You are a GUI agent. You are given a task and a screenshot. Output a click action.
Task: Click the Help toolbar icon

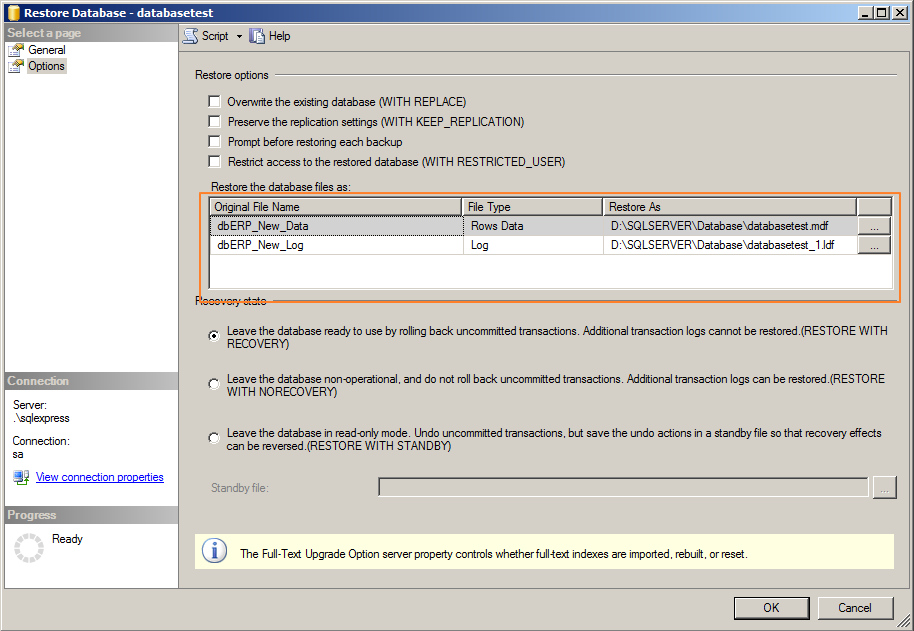click(258, 36)
